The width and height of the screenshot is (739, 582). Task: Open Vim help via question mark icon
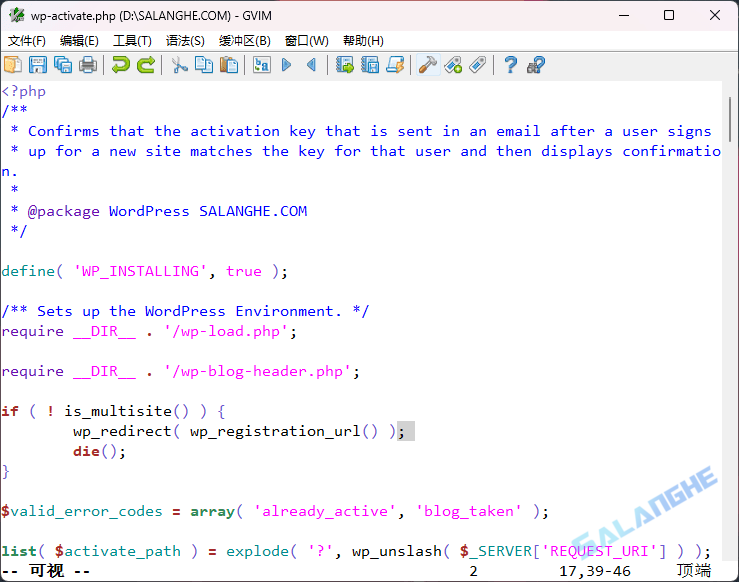pos(511,65)
